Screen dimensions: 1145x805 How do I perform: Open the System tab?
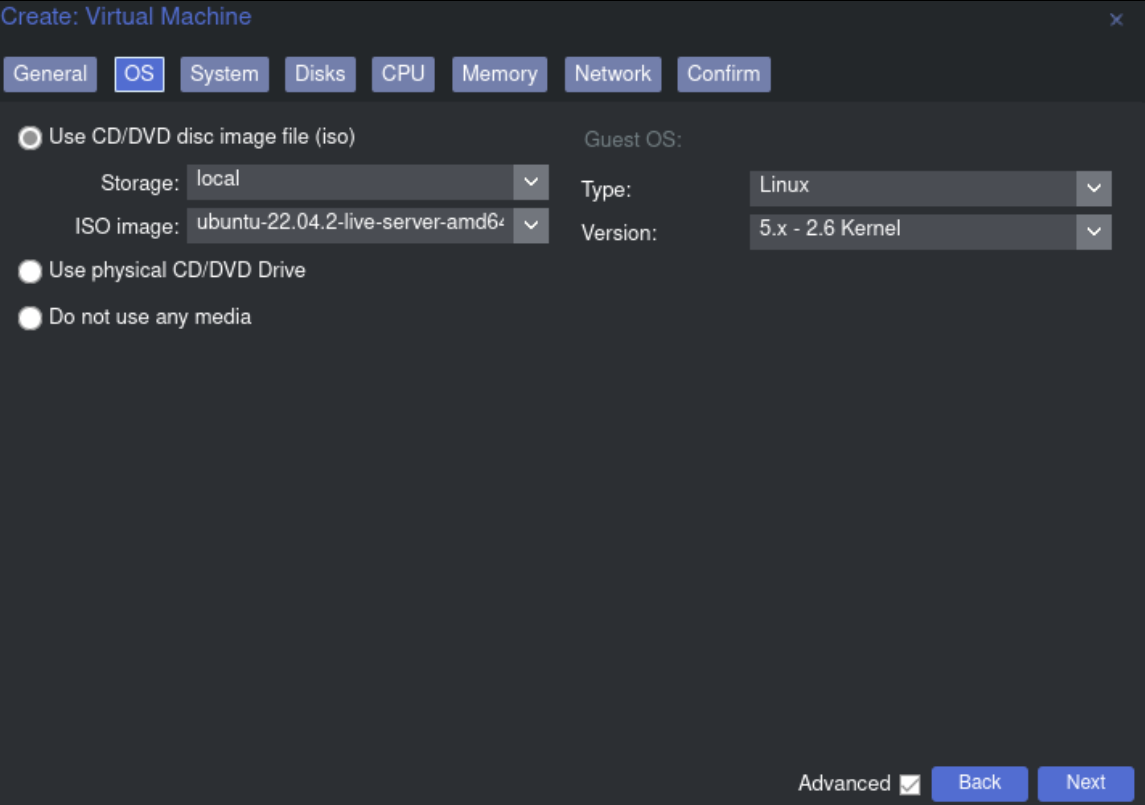224,74
